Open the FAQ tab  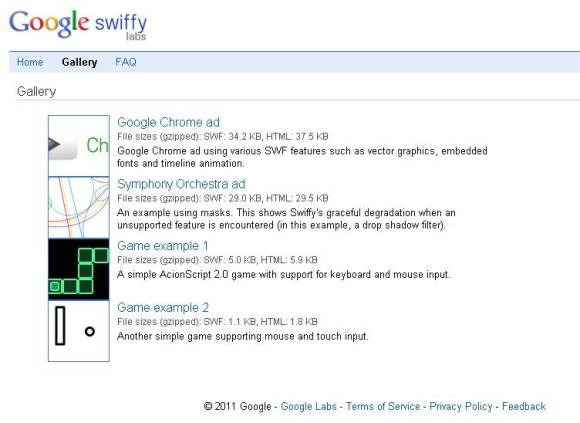126,62
